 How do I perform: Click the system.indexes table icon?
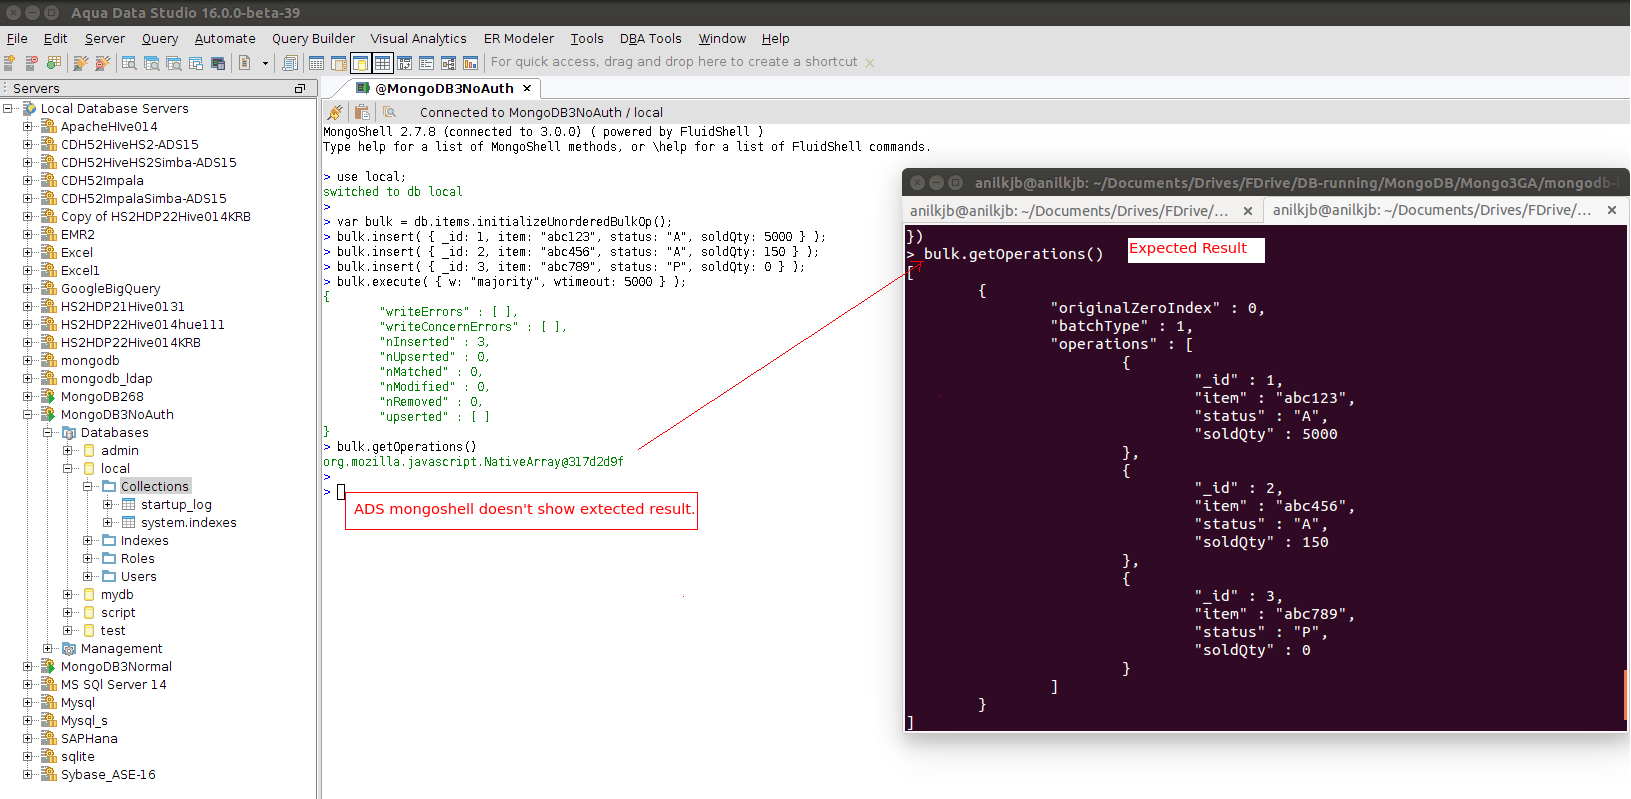[x=129, y=523]
